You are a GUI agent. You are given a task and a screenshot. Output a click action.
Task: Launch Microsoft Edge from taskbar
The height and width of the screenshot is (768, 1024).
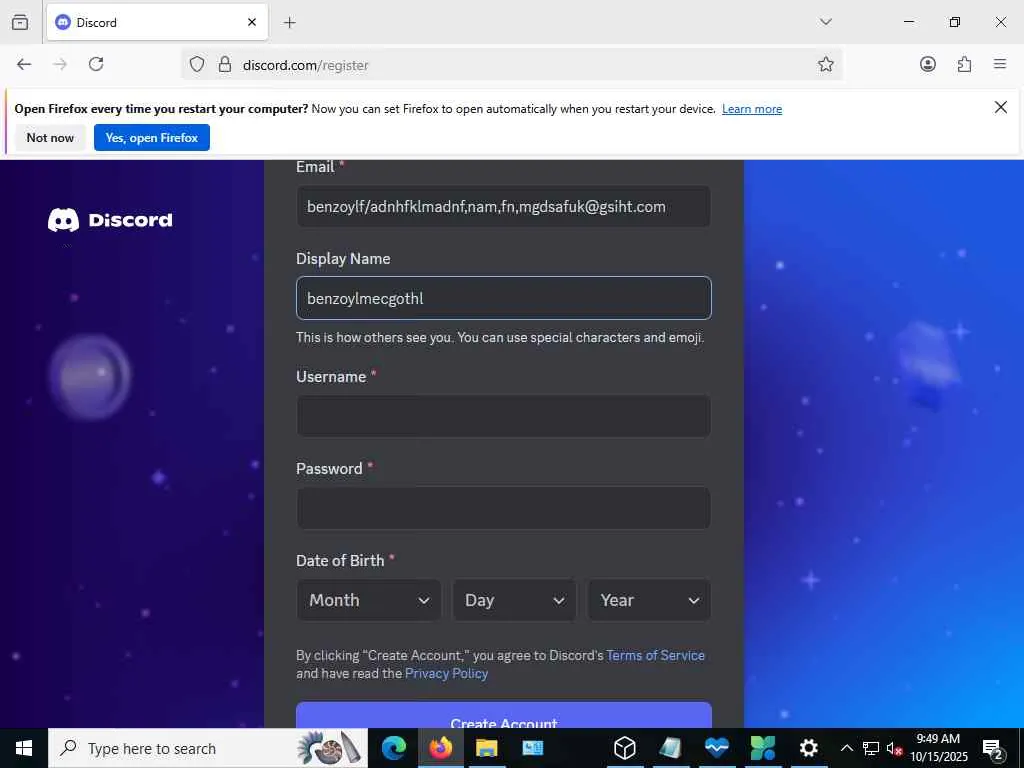click(x=393, y=748)
